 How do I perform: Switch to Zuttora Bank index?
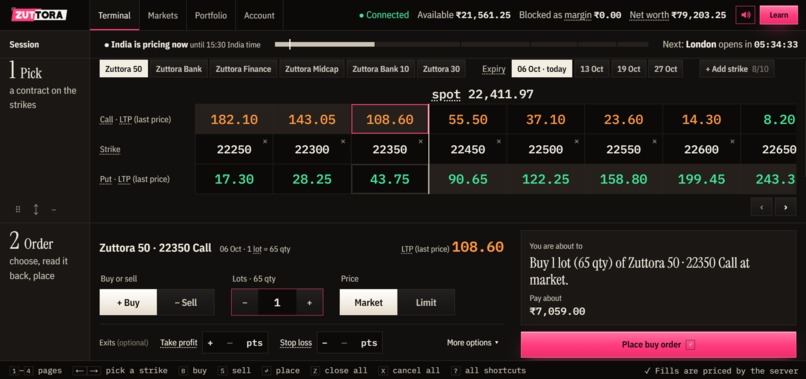pyautogui.click(x=179, y=69)
